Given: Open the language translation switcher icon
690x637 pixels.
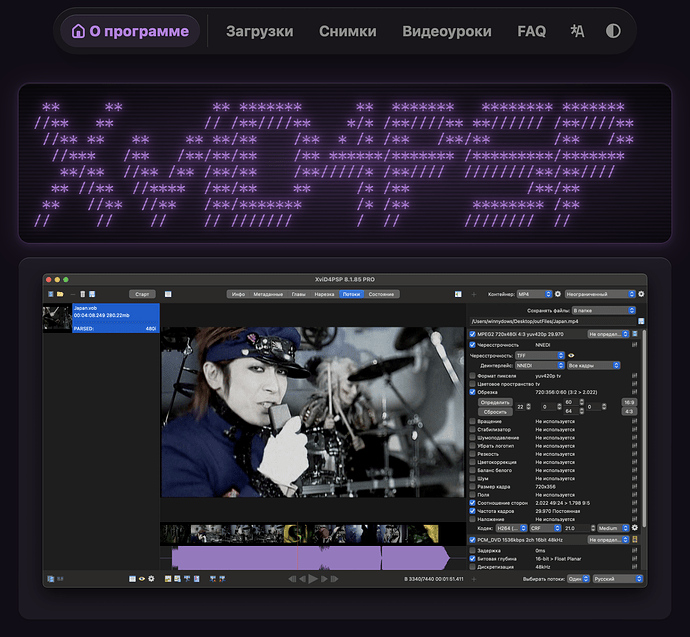Looking at the screenshot, I should point(577,31).
